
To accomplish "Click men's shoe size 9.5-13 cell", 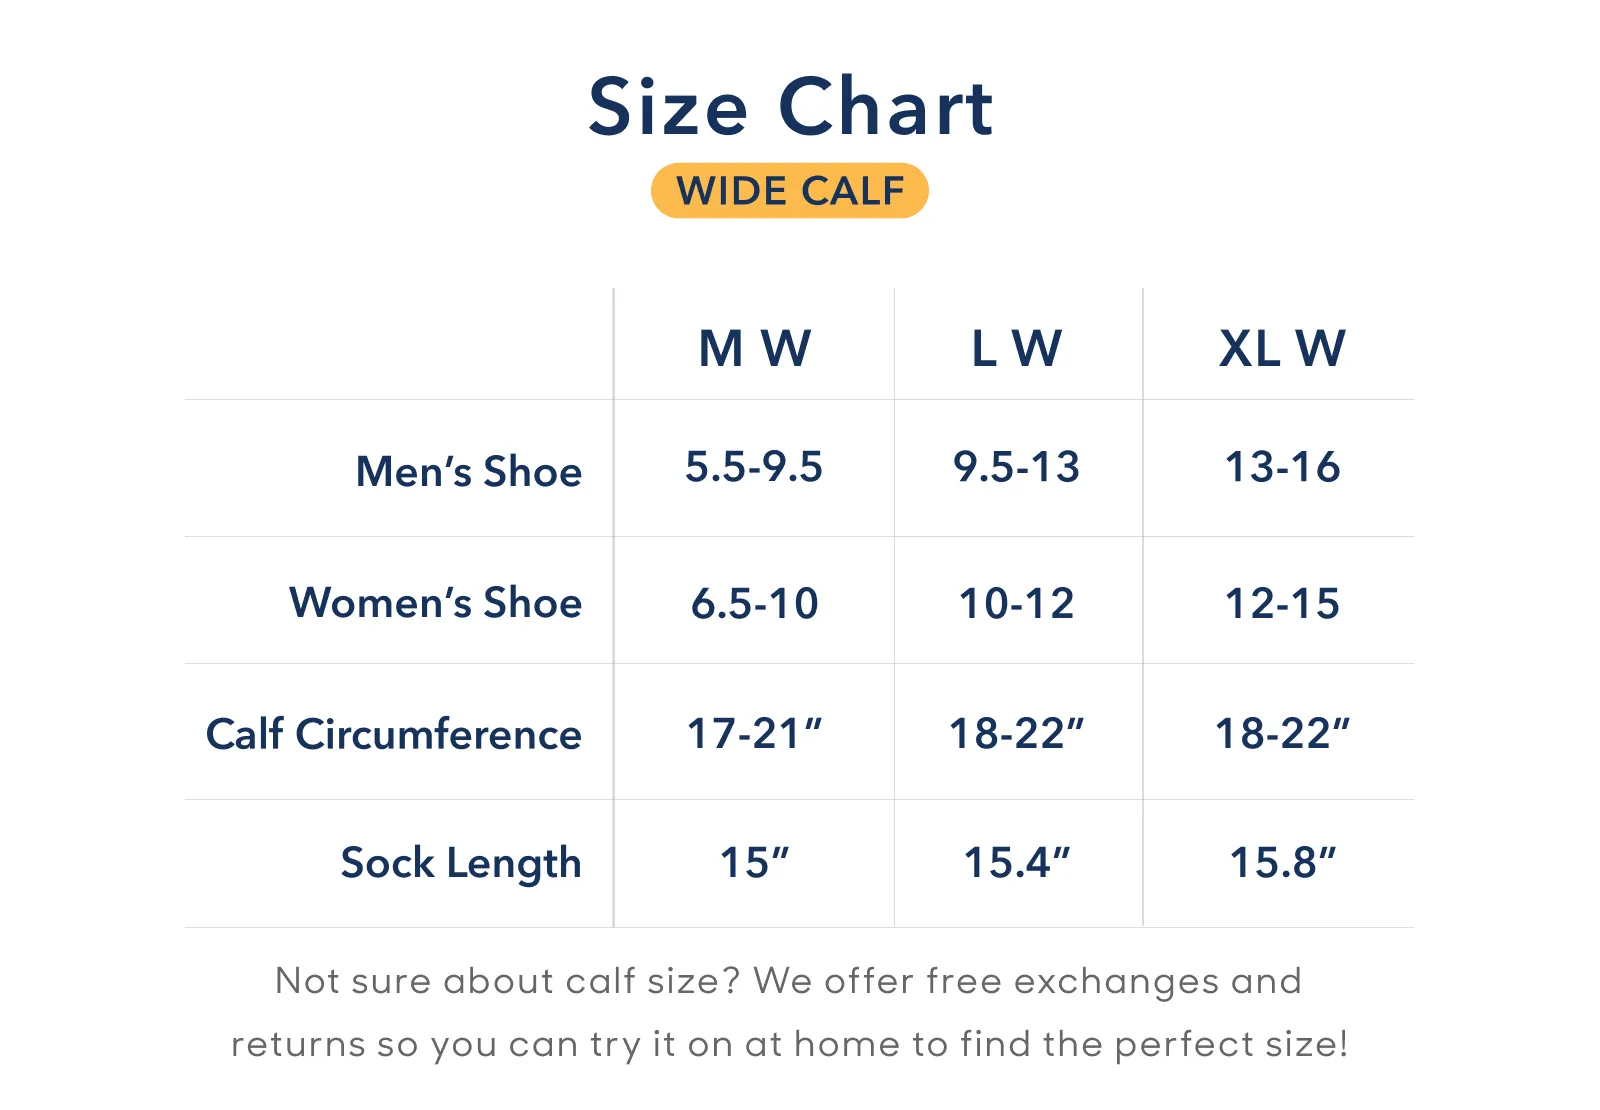I will (1017, 467).
